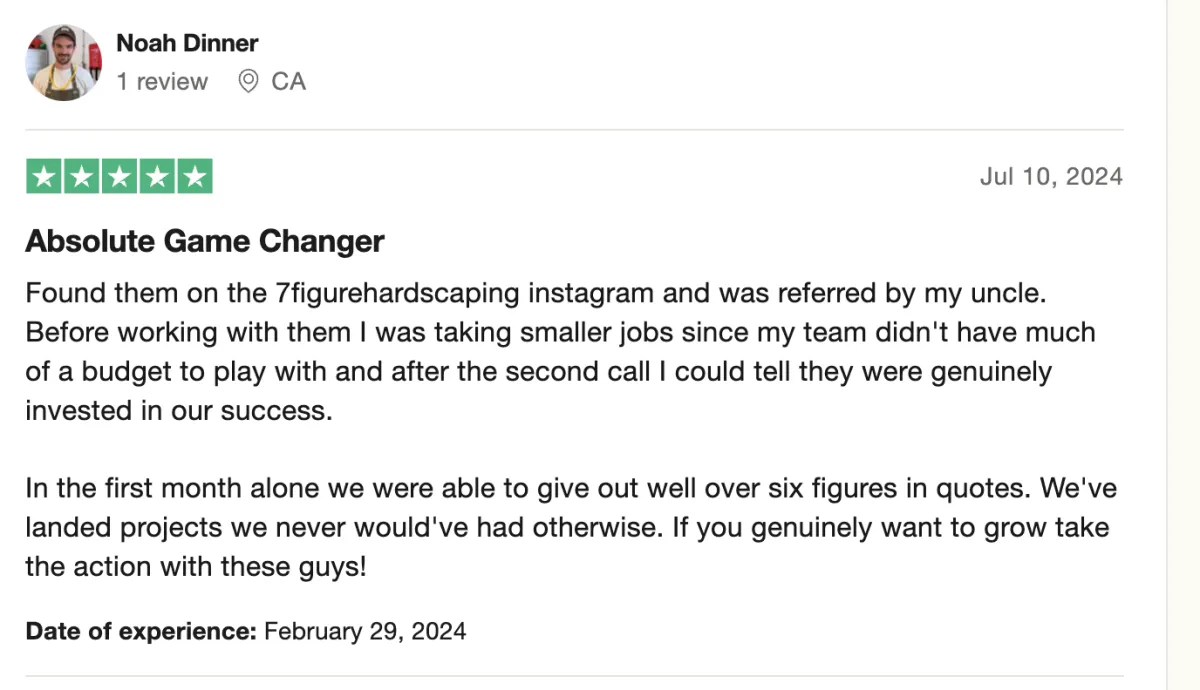
Task: Click the phrase 'invested in our success.'
Action: 178,411
